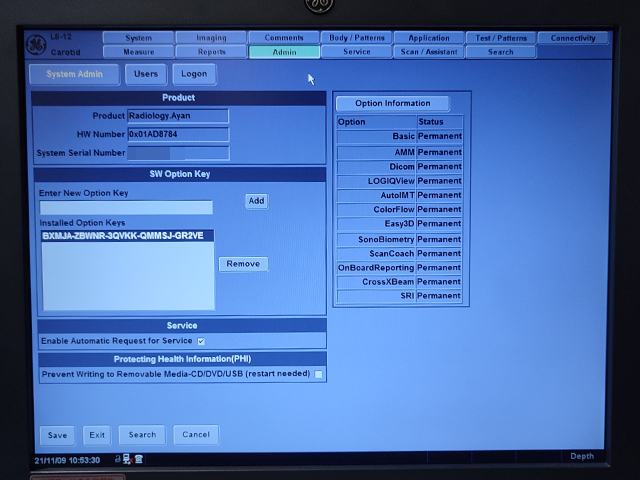Image resolution: width=640 pixels, height=480 pixels.
Task: Select installed key BXMJA-ZBWNR-3QVKK-QMMSJ-GR2VE
Action: pos(128,236)
